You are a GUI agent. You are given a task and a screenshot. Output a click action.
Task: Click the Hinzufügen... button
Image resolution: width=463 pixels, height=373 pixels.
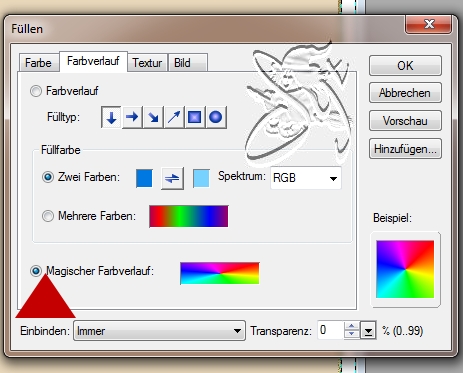tap(405, 149)
